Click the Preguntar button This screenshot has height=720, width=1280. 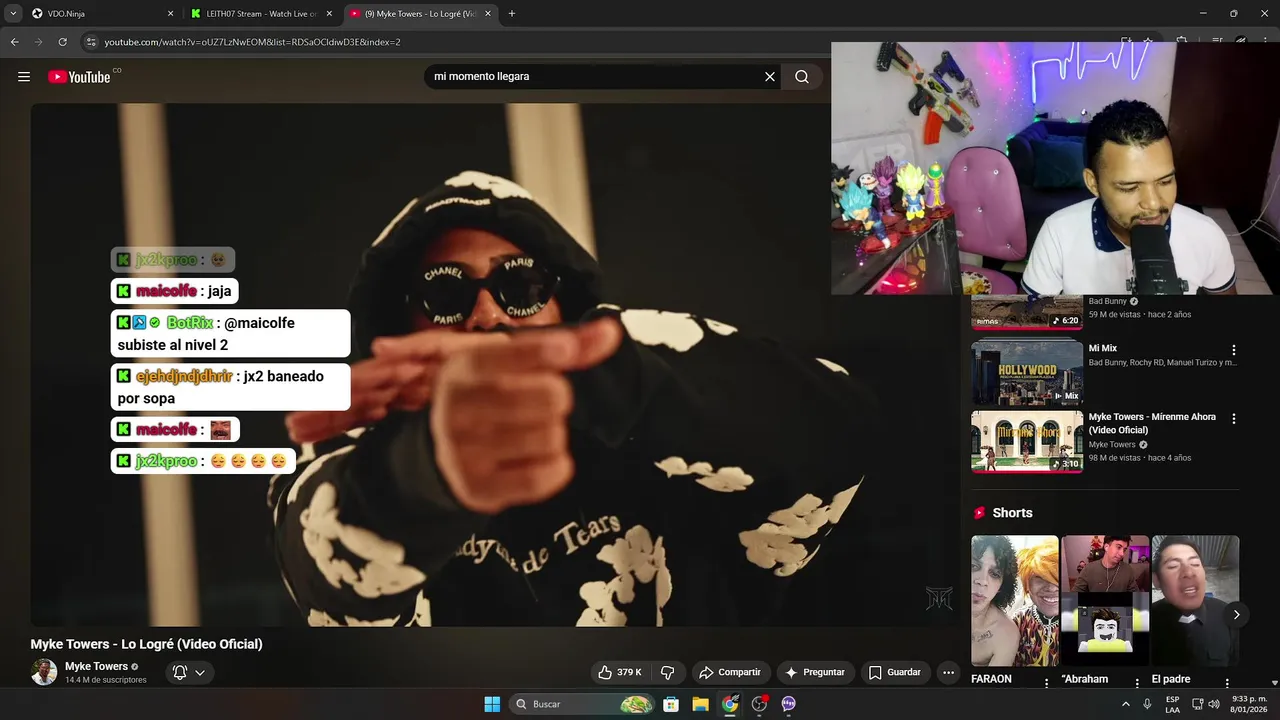pyautogui.click(x=815, y=672)
